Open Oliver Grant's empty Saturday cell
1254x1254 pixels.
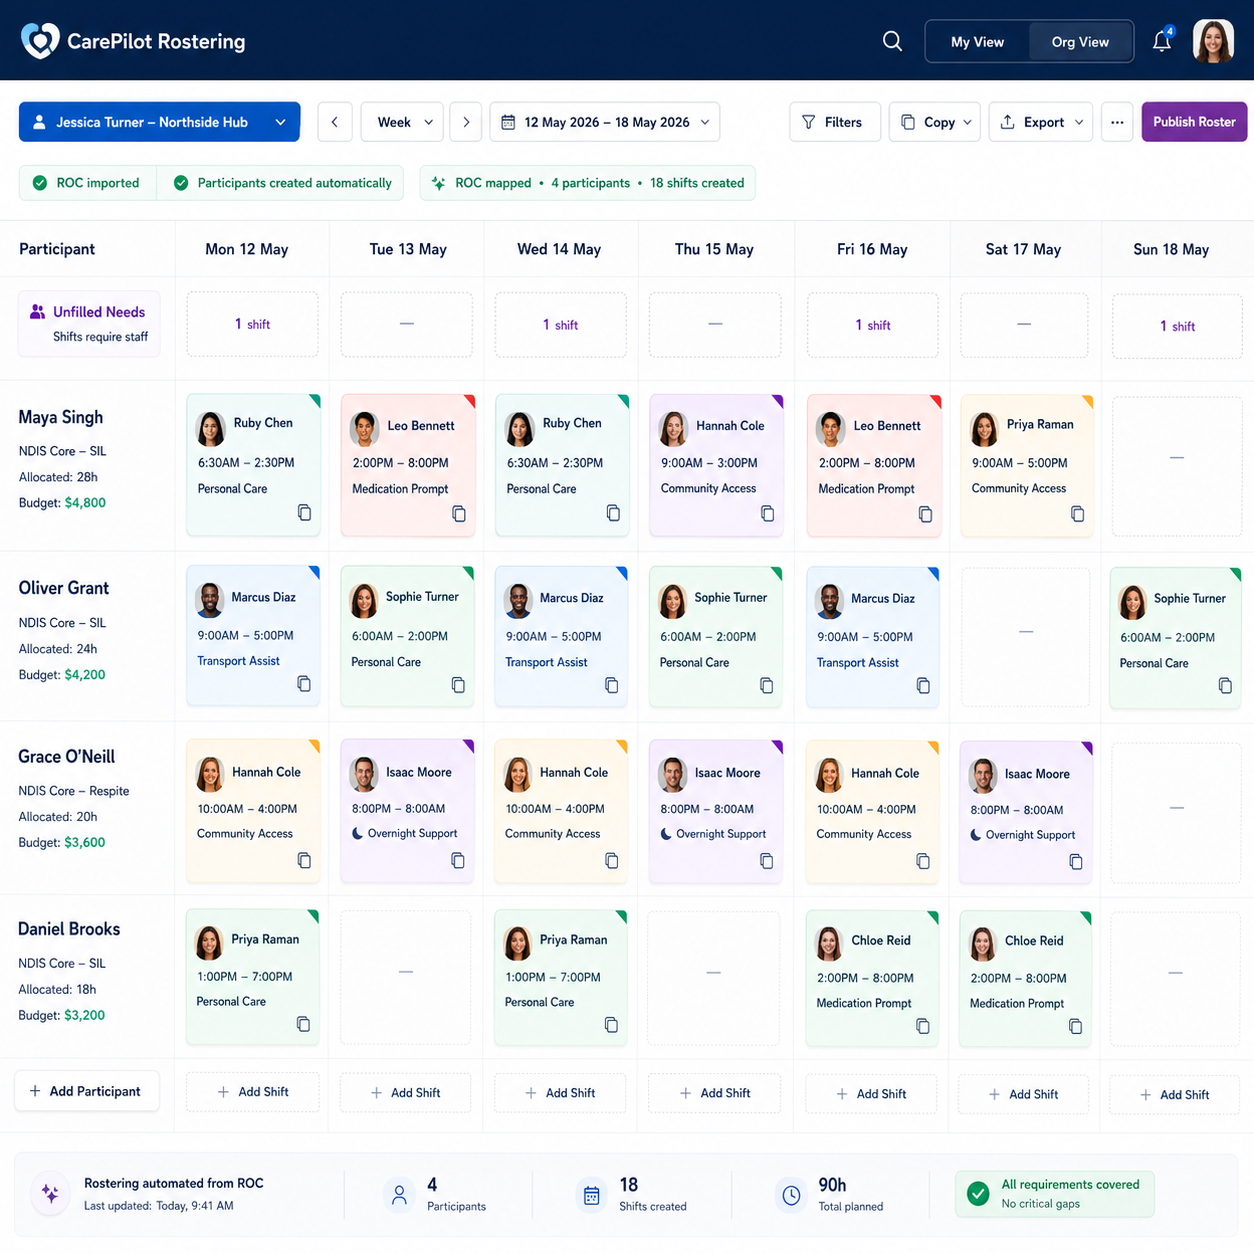coord(1025,637)
